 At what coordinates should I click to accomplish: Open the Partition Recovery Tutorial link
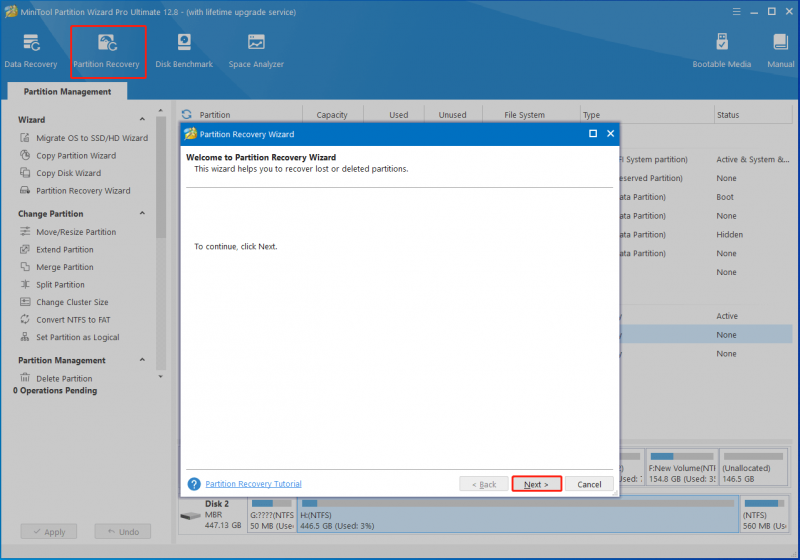[253, 484]
